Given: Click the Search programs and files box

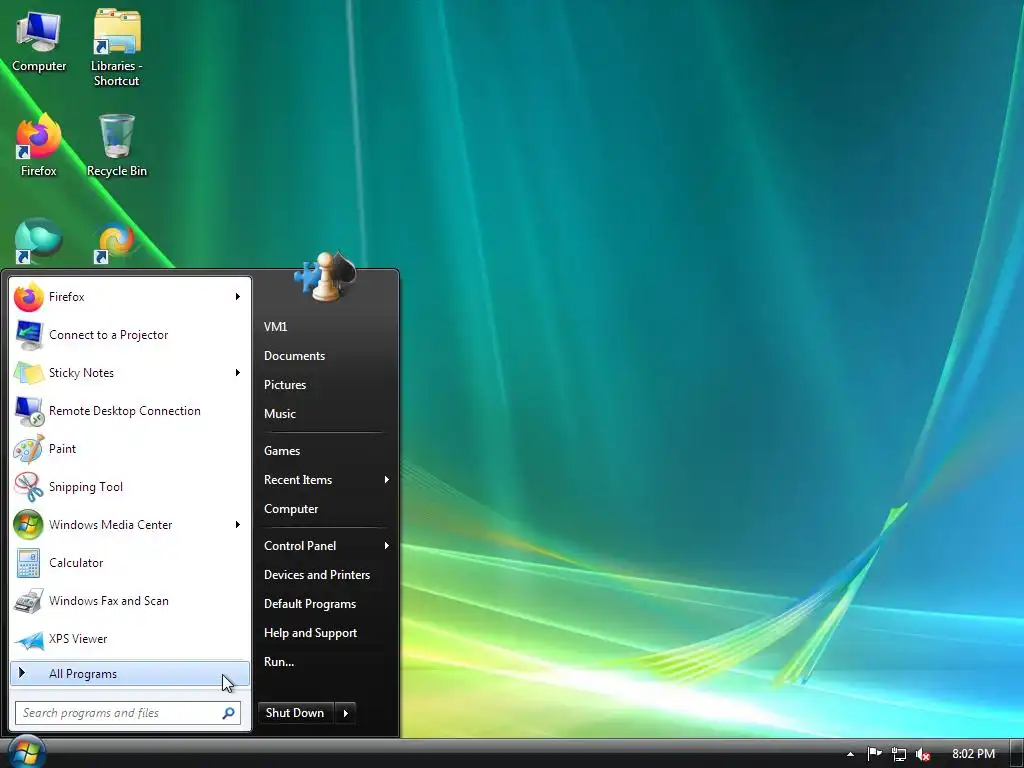Looking at the screenshot, I should (127, 713).
